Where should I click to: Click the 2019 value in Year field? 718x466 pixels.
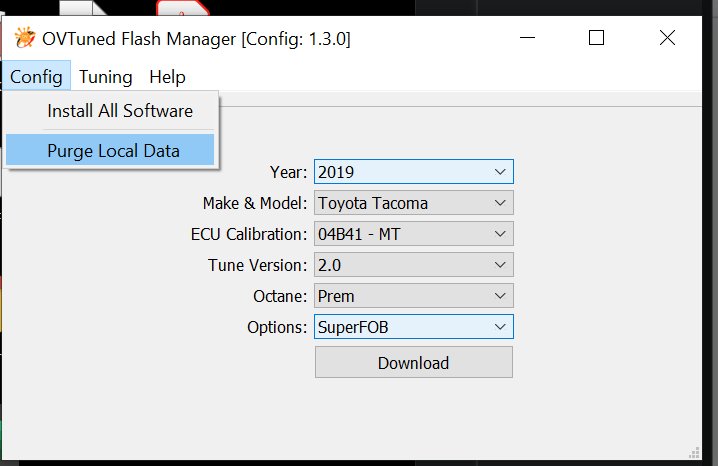click(x=336, y=172)
